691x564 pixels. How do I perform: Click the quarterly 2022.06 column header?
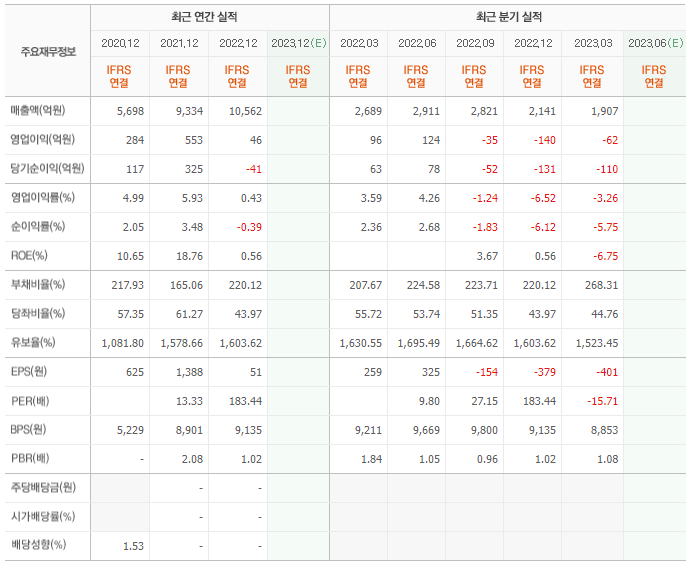point(417,43)
